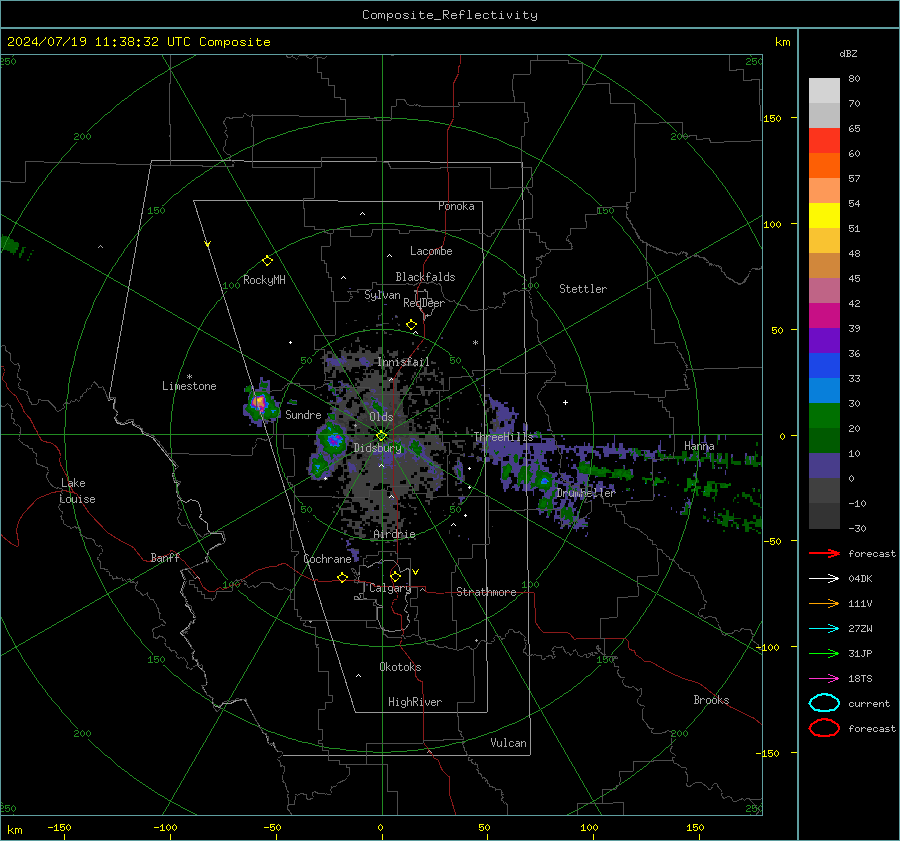
Task: Select the light blue 30-33 dBZ swatch
Action: click(824, 391)
